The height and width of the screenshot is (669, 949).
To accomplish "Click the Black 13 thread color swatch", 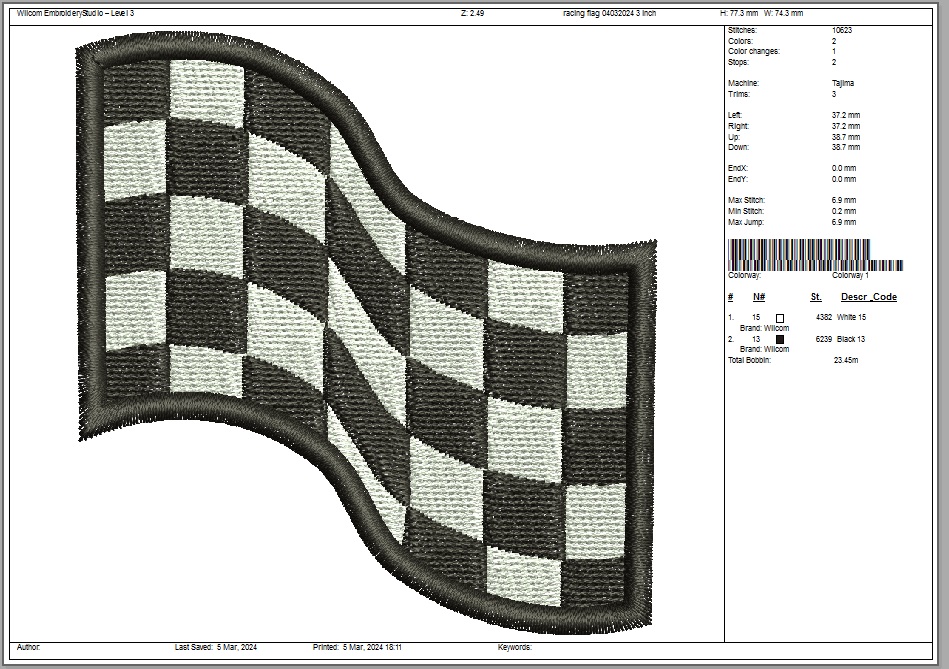I will (x=780, y=339).
